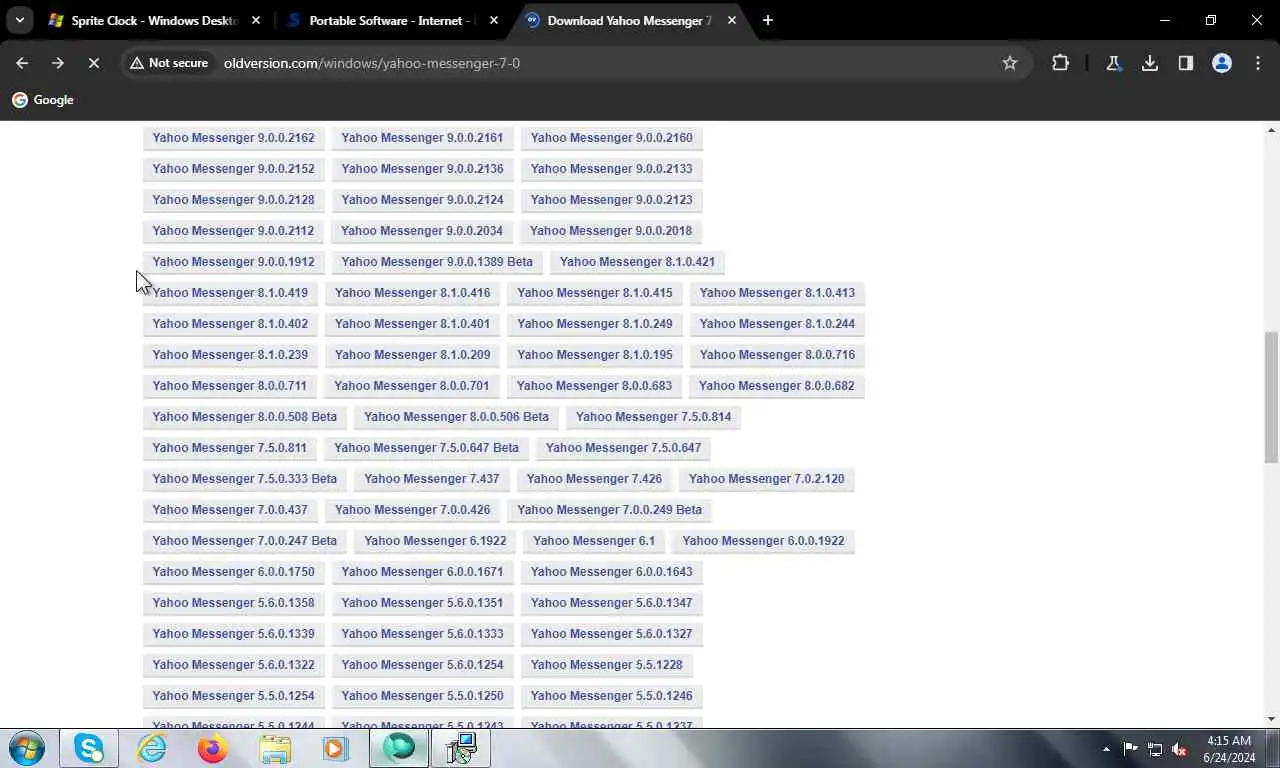Open Yahoo Messenger 9.0.0.2136 link

click(422, 169)
